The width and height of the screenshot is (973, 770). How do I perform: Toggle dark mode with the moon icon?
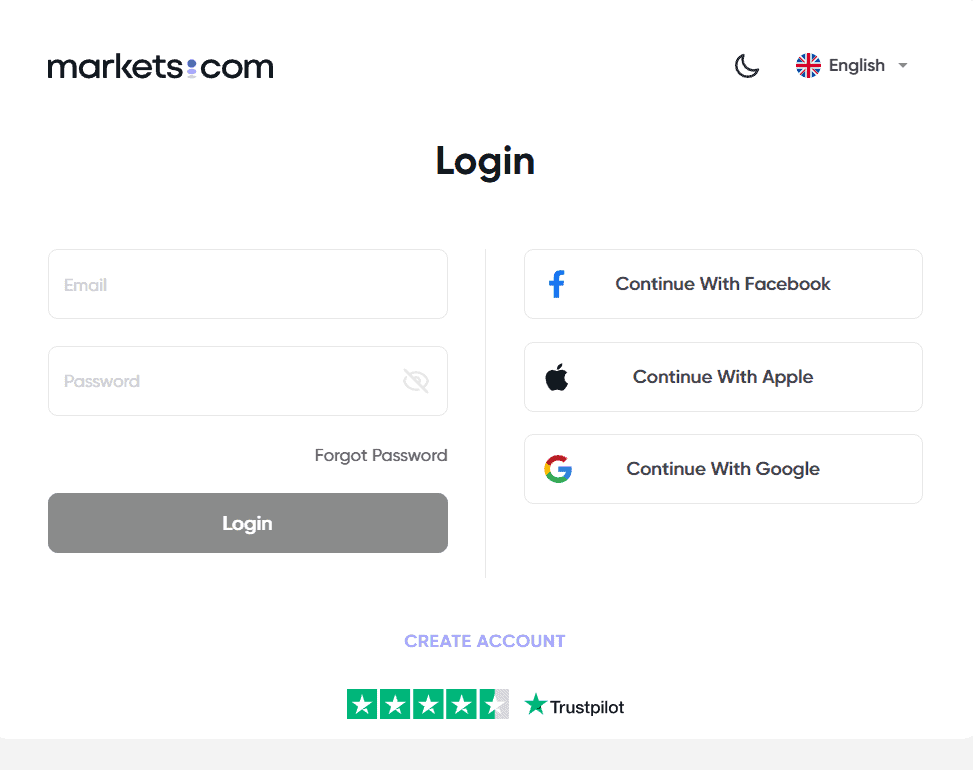747,65
